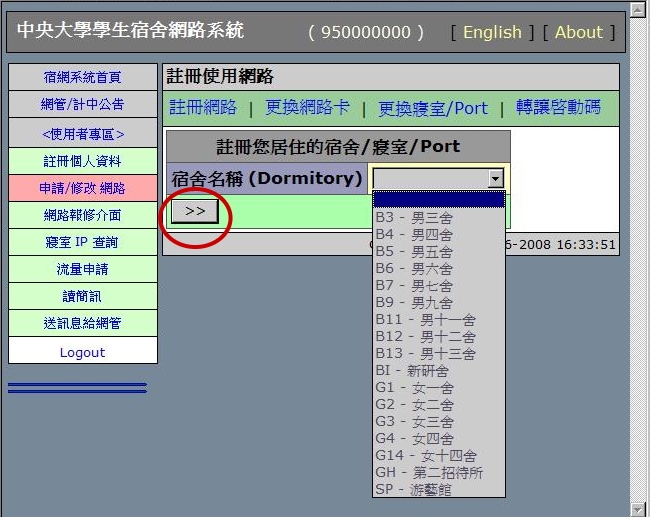Screen dimensions: 650x517
Task: Open 更換寢室/Port tab
Action: [x=433, y=108]
